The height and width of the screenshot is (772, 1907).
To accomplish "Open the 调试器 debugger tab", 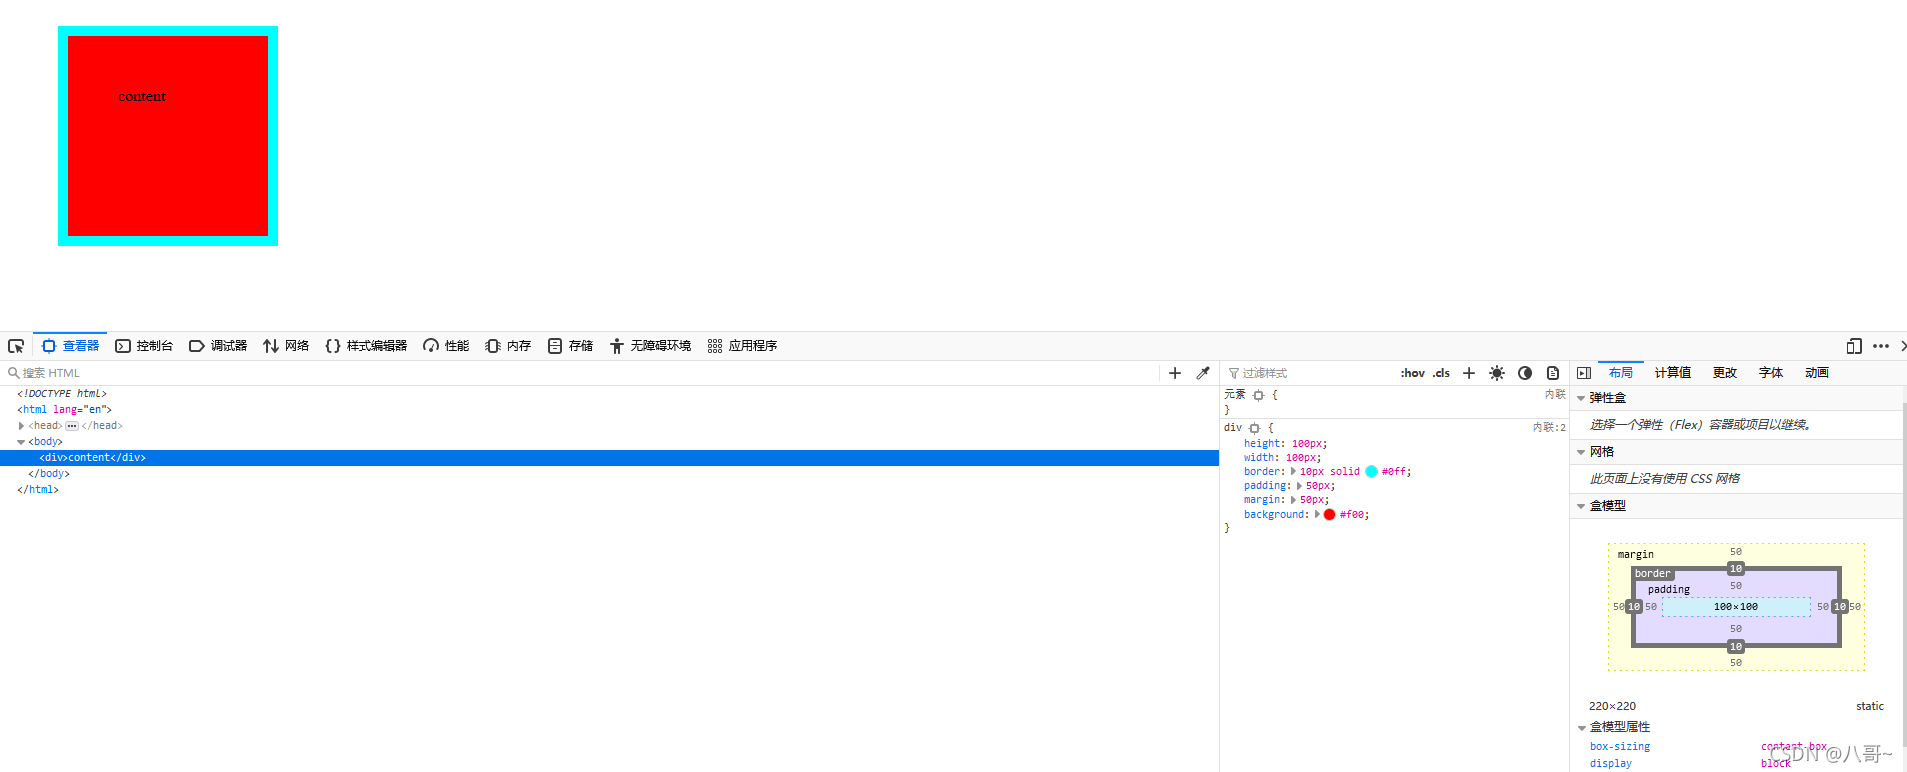I will pos(218,346).
